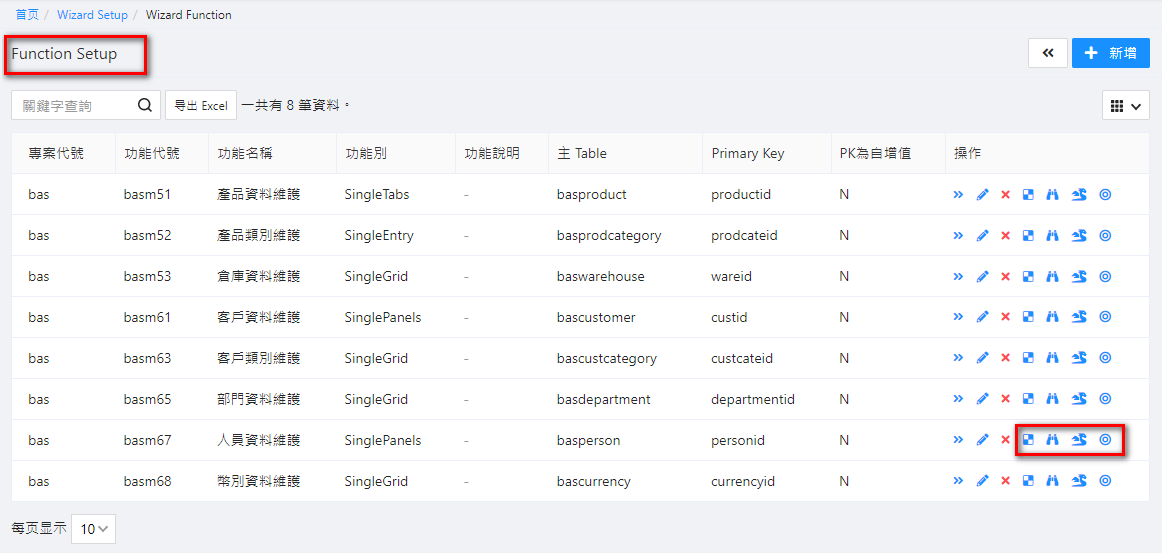Click the pencil edit icon for basm65
This screenshot has height=553, width=1162.
tap(982, 400)
